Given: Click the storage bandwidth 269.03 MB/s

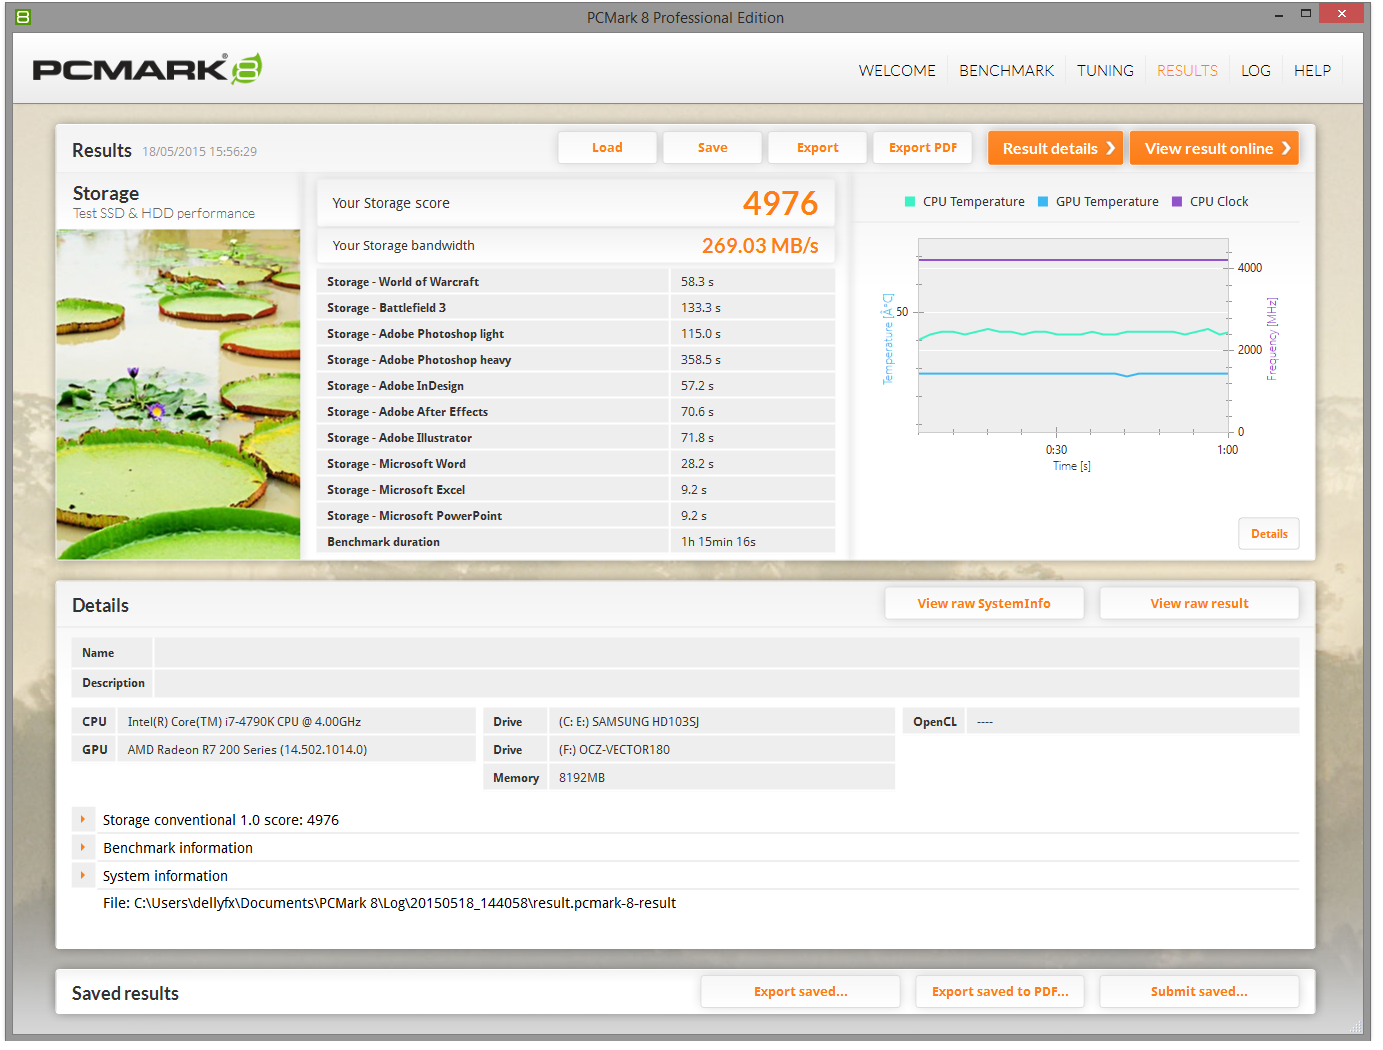Looking at the screenshot, I should pyautogui.click(x=760, y=246).
